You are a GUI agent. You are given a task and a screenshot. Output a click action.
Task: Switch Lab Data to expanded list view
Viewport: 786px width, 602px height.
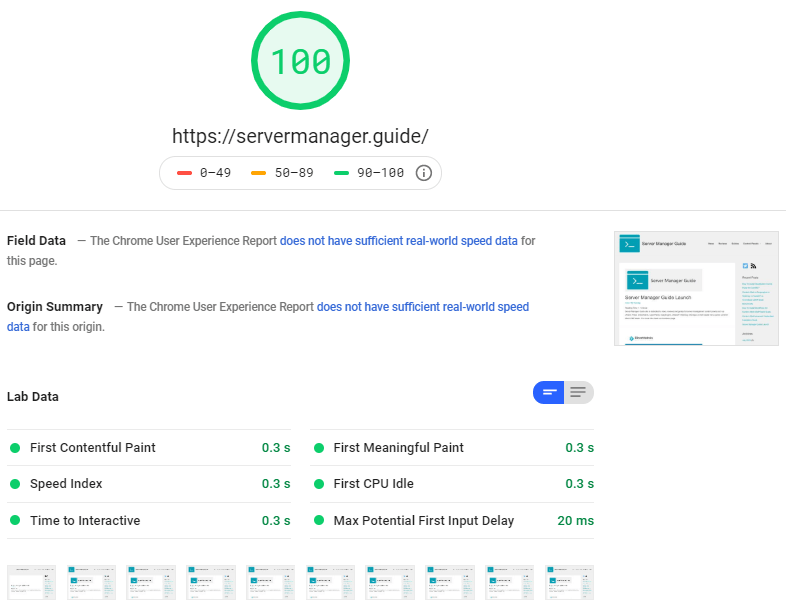click(x=579, y=392)
